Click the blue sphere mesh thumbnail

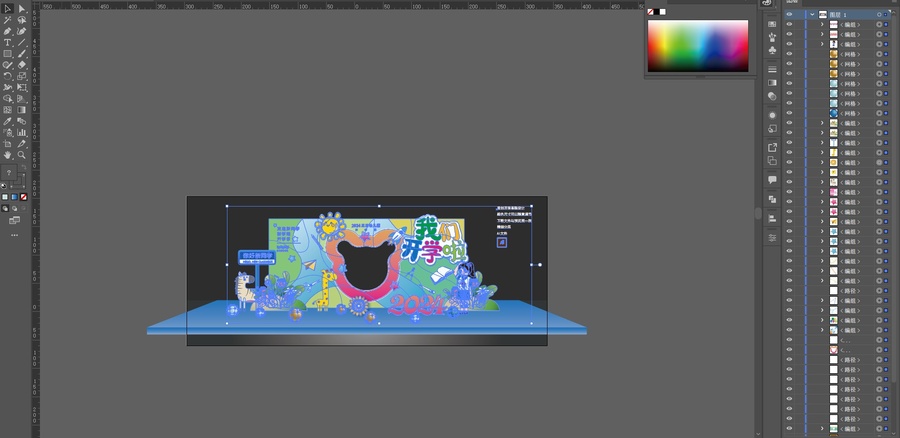(x=833, y=113)
